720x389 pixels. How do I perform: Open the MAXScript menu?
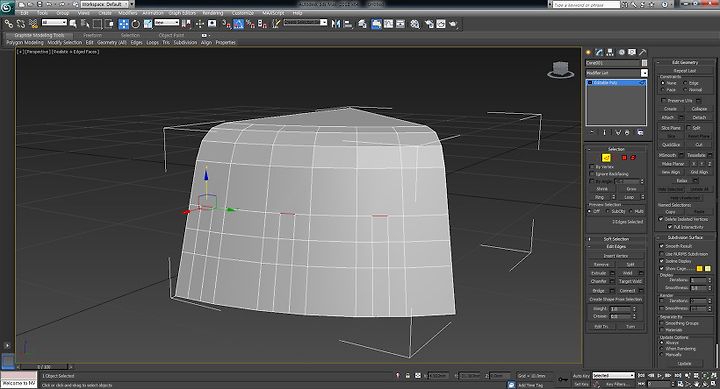[x=274, y=13]
